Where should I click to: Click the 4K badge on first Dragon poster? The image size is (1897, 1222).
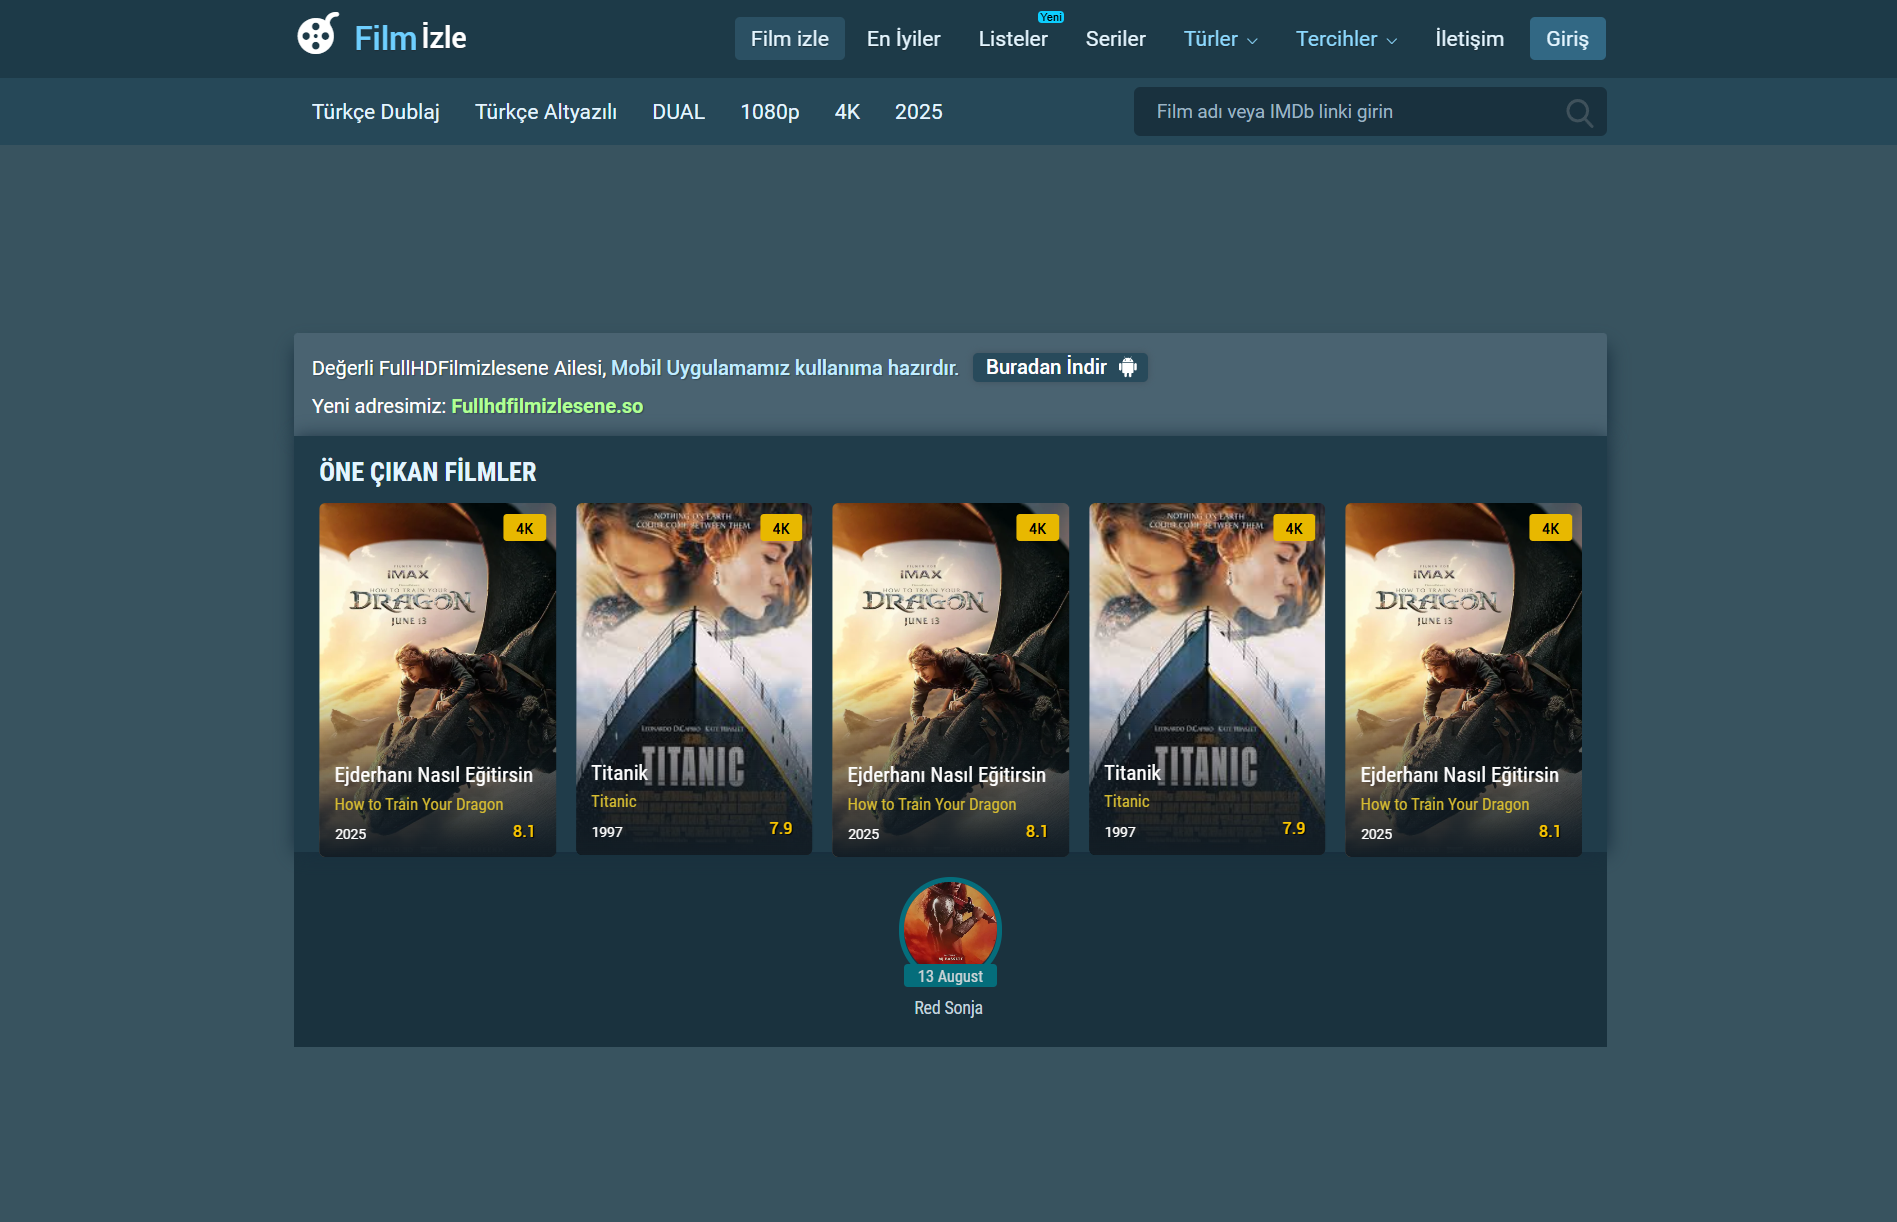pyautogui.click(x=525, y=527)
